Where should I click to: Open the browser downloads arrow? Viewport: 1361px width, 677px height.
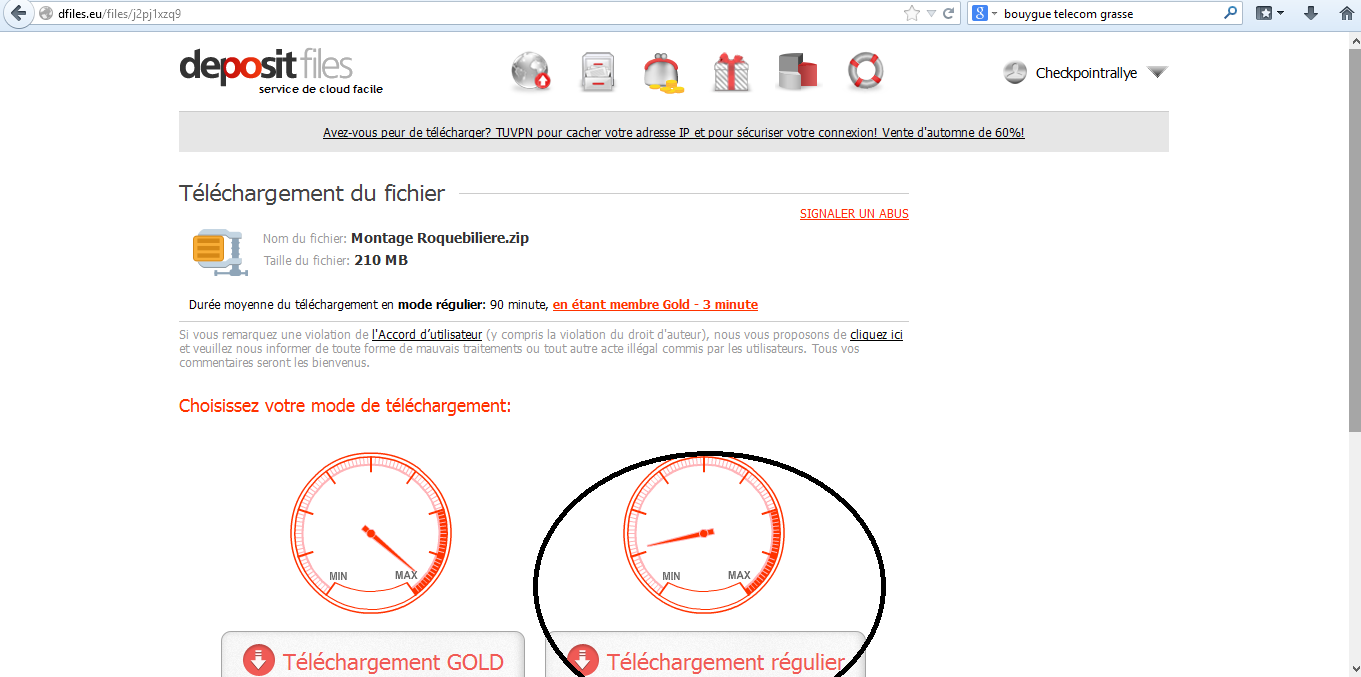point(1312,14)
